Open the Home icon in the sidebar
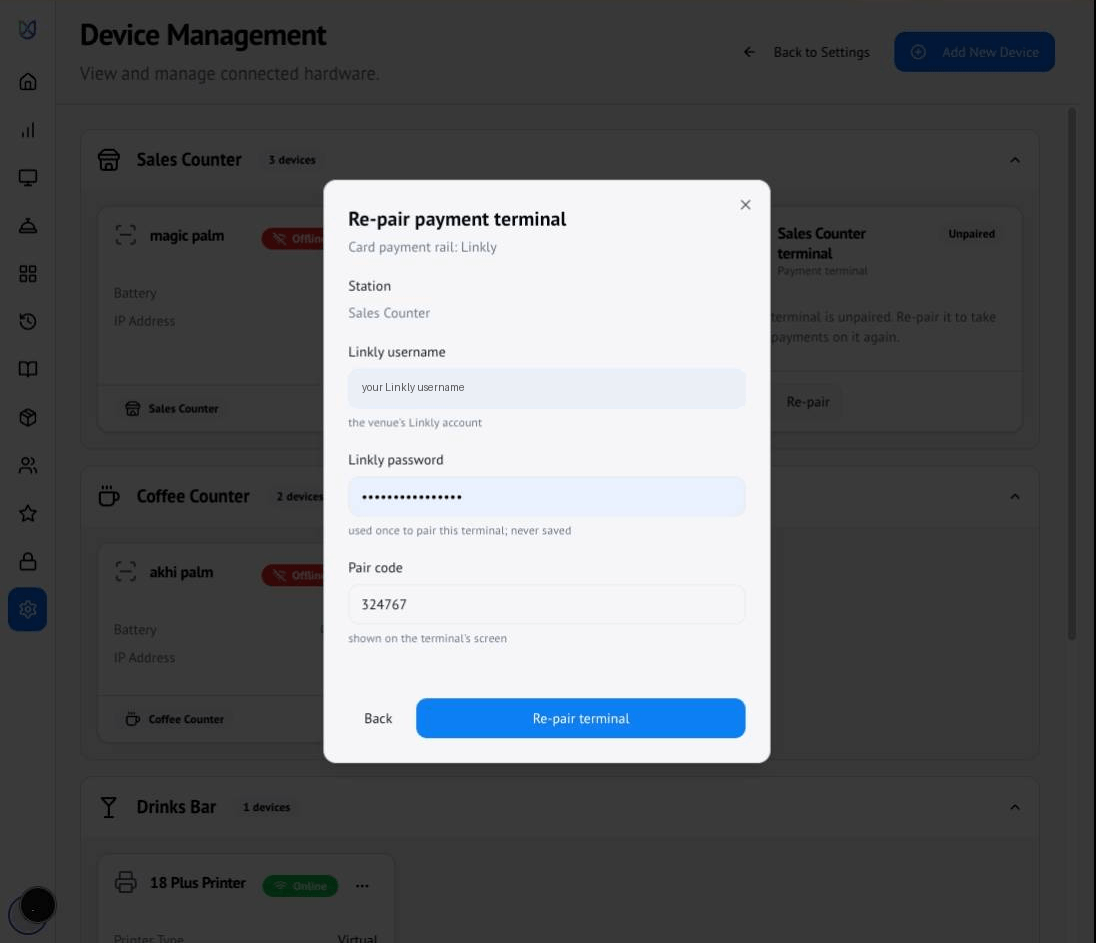1096x943 pixels. click(27, 82)
